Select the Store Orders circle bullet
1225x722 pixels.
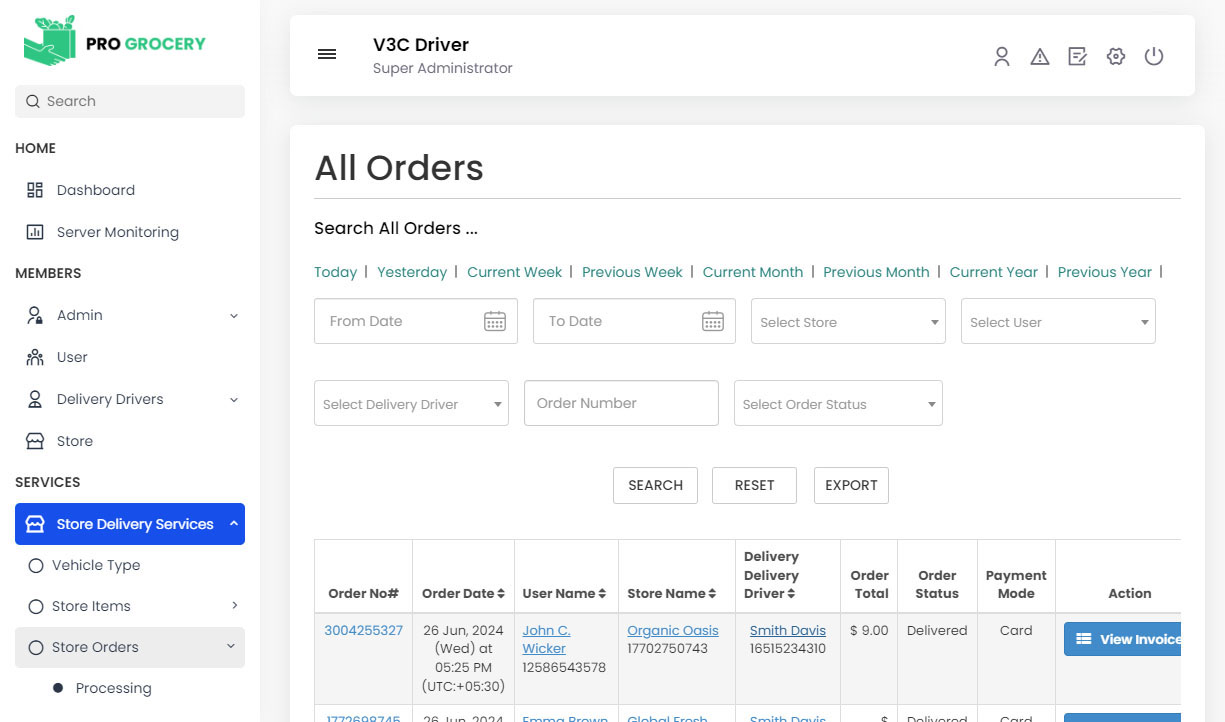(x=36, y=647)
